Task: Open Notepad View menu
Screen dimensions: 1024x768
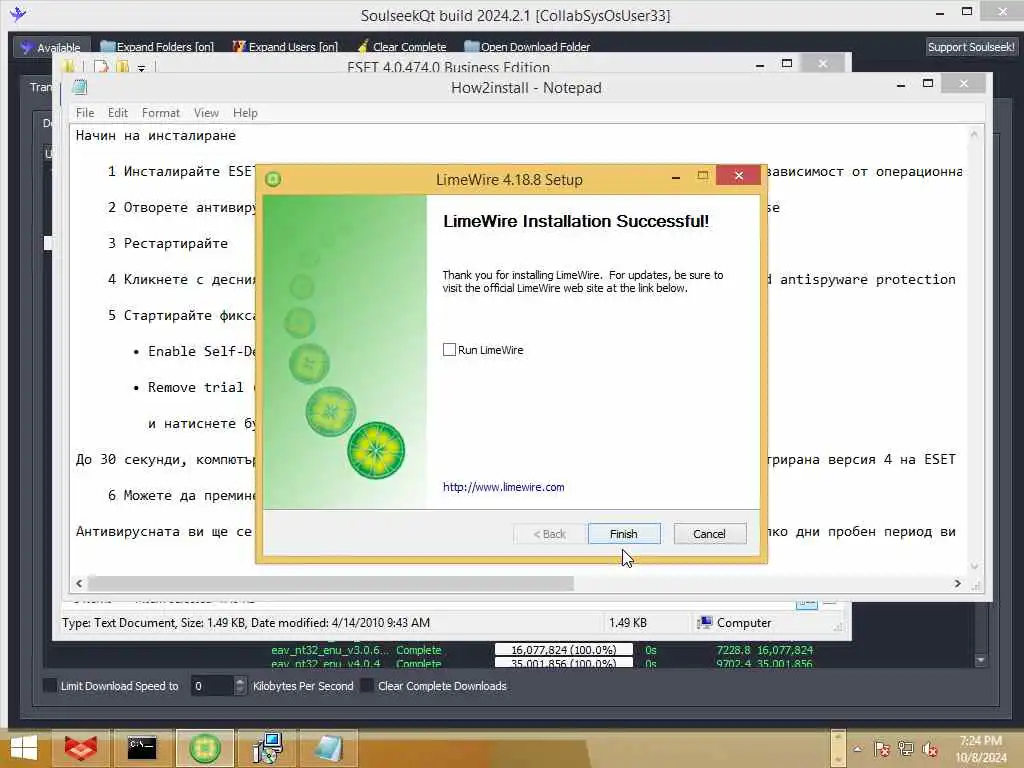Action: pos(206,113)
